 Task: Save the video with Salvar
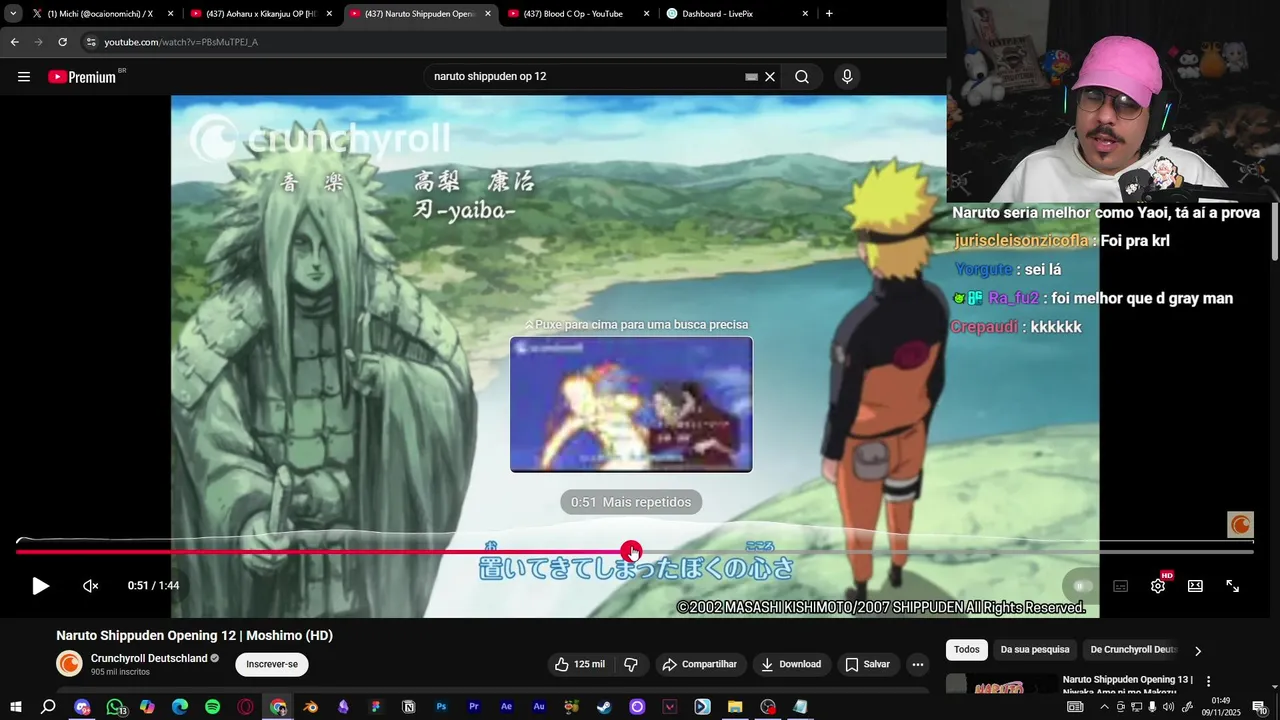pyautogui.click(x=867, y=664)
